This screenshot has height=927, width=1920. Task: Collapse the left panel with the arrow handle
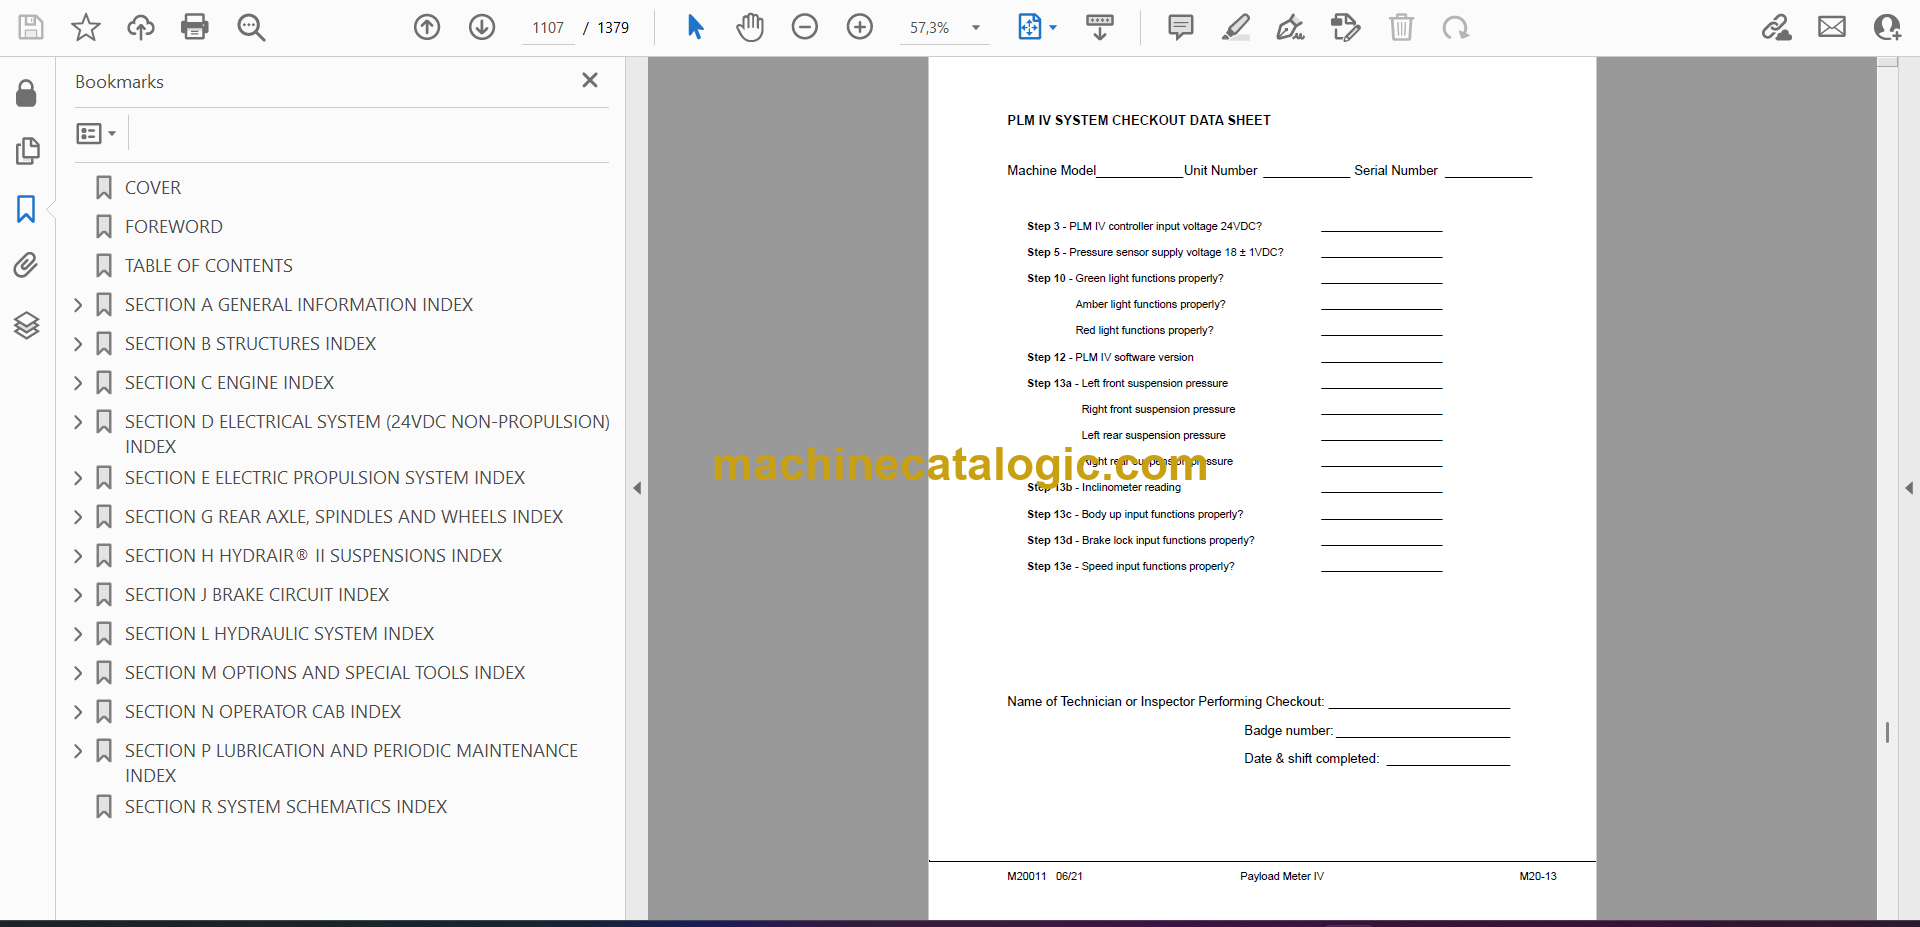point(637,488)
